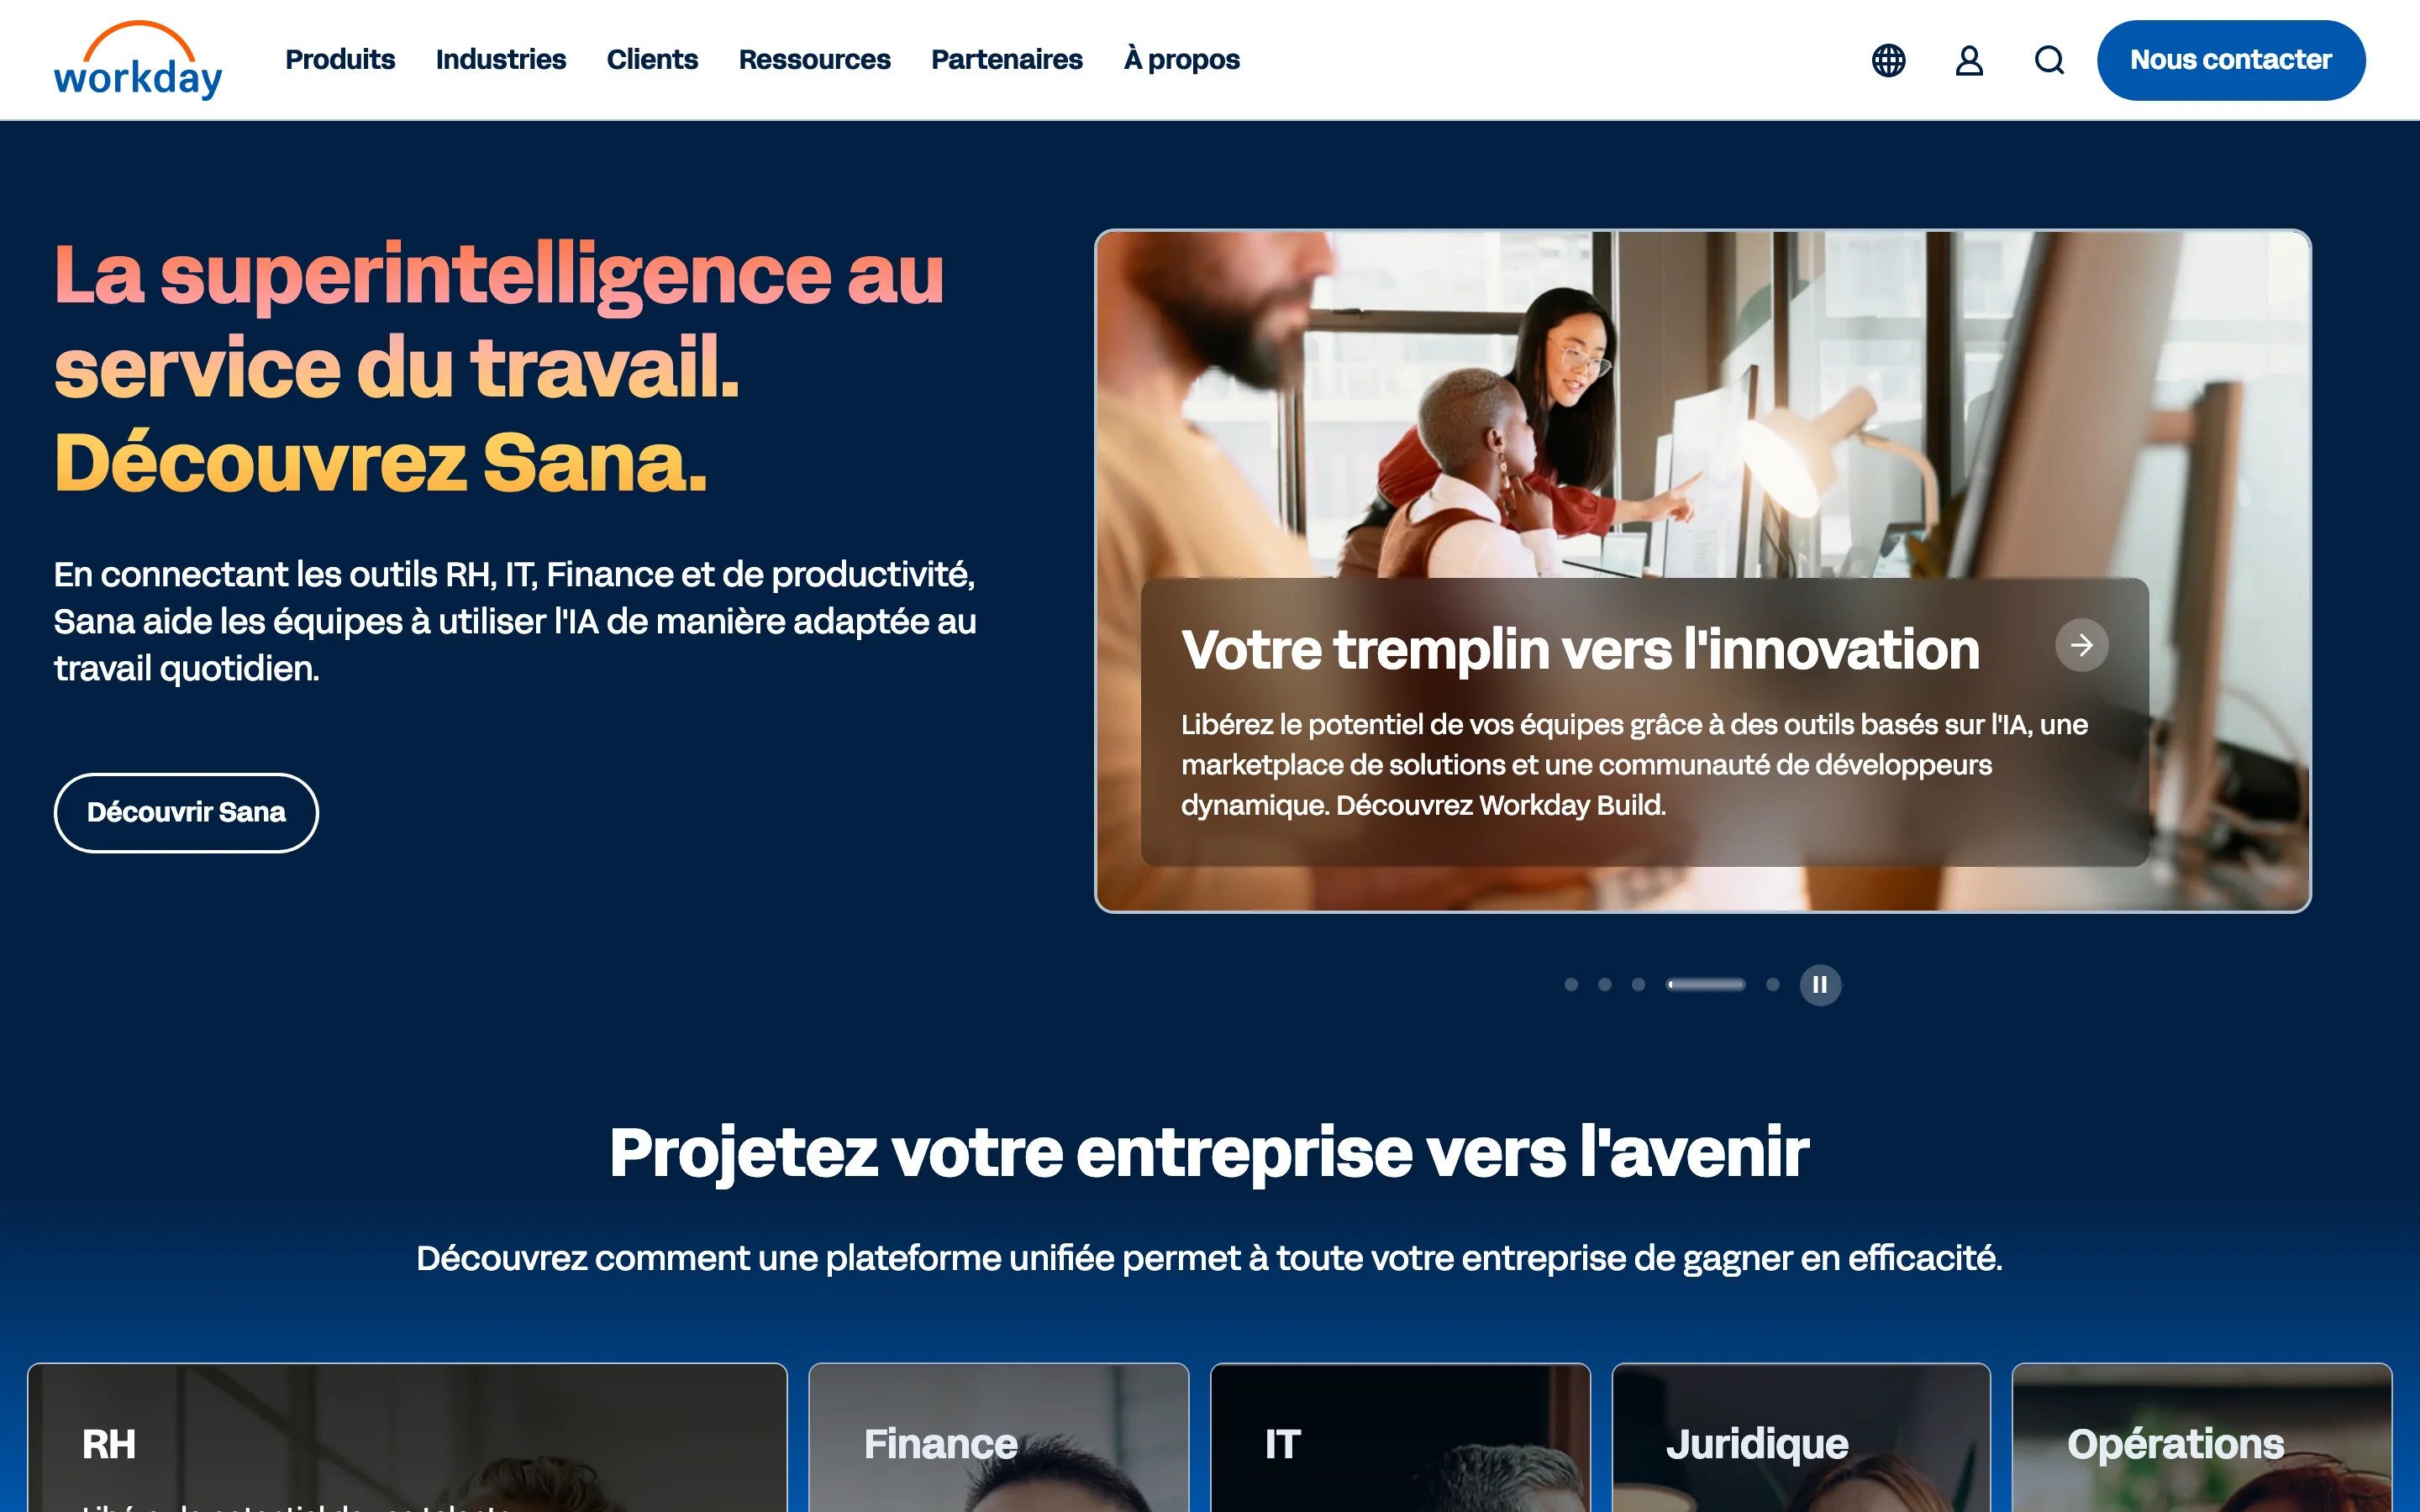Click the arrow on the innovation card
Image resolution: width=2420 pixels, height=1512 pixels.
pos(2082,645)
